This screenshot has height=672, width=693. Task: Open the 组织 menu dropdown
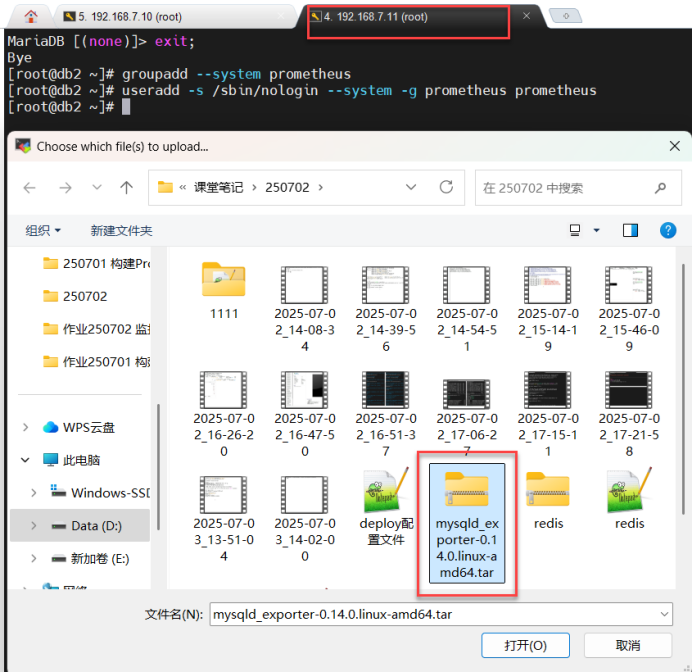coord(43,230)
